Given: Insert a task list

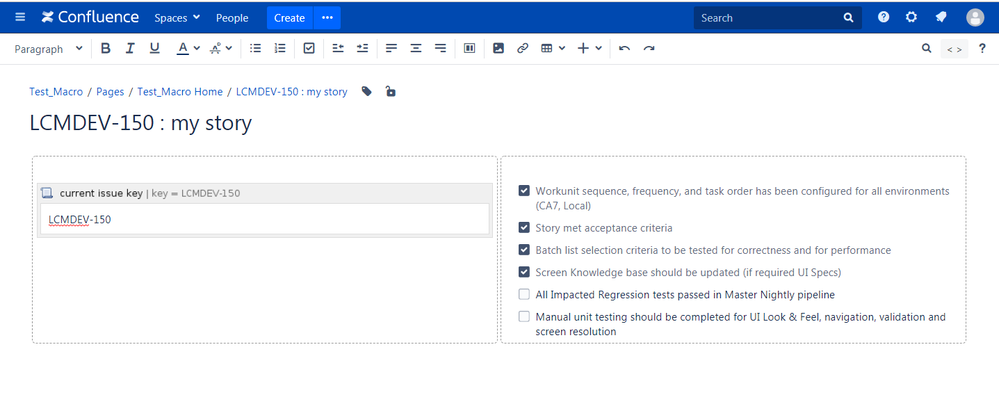Looking at the screenshot, I should [309, 48].
